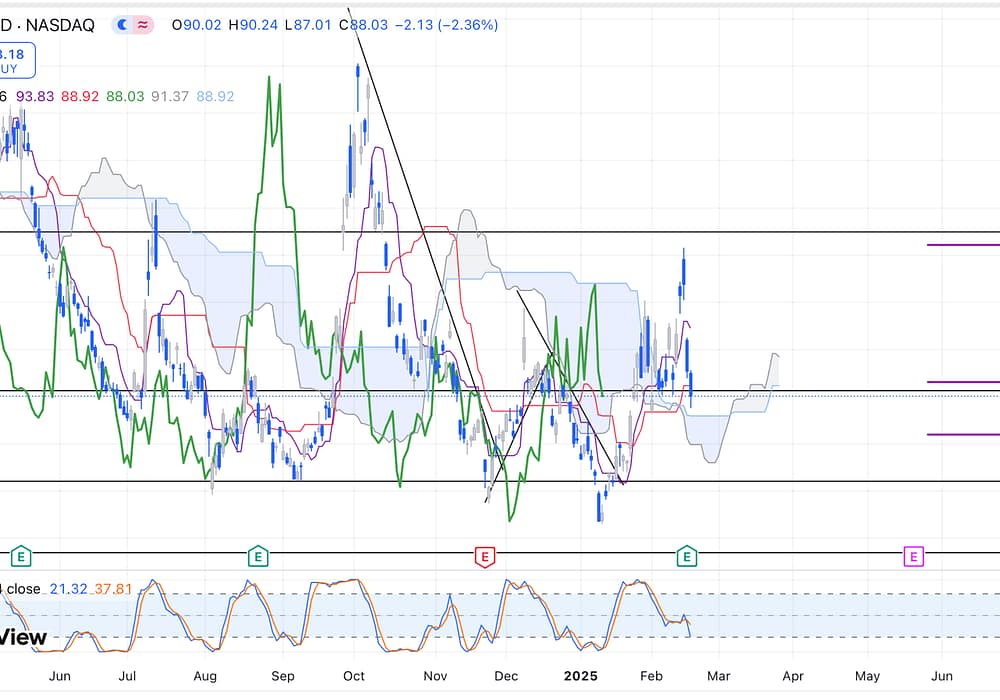Click the post-market moon session icon
Image resolution: width=1000 pixels, height=700 pixels.
[x=123, y=25]
